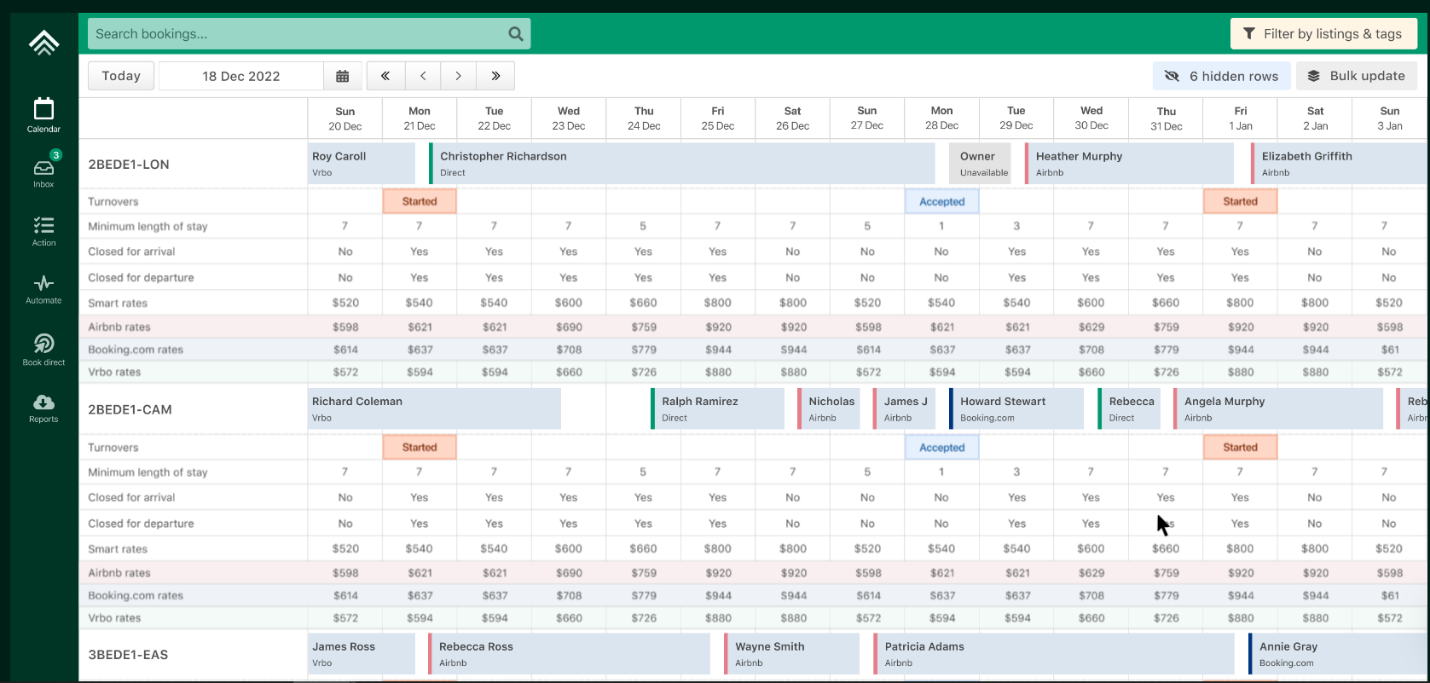The width and height of the screenshot is (1430, 683).
Task: Open Filter by listings & tags
Action: (x=1323, y=34)
